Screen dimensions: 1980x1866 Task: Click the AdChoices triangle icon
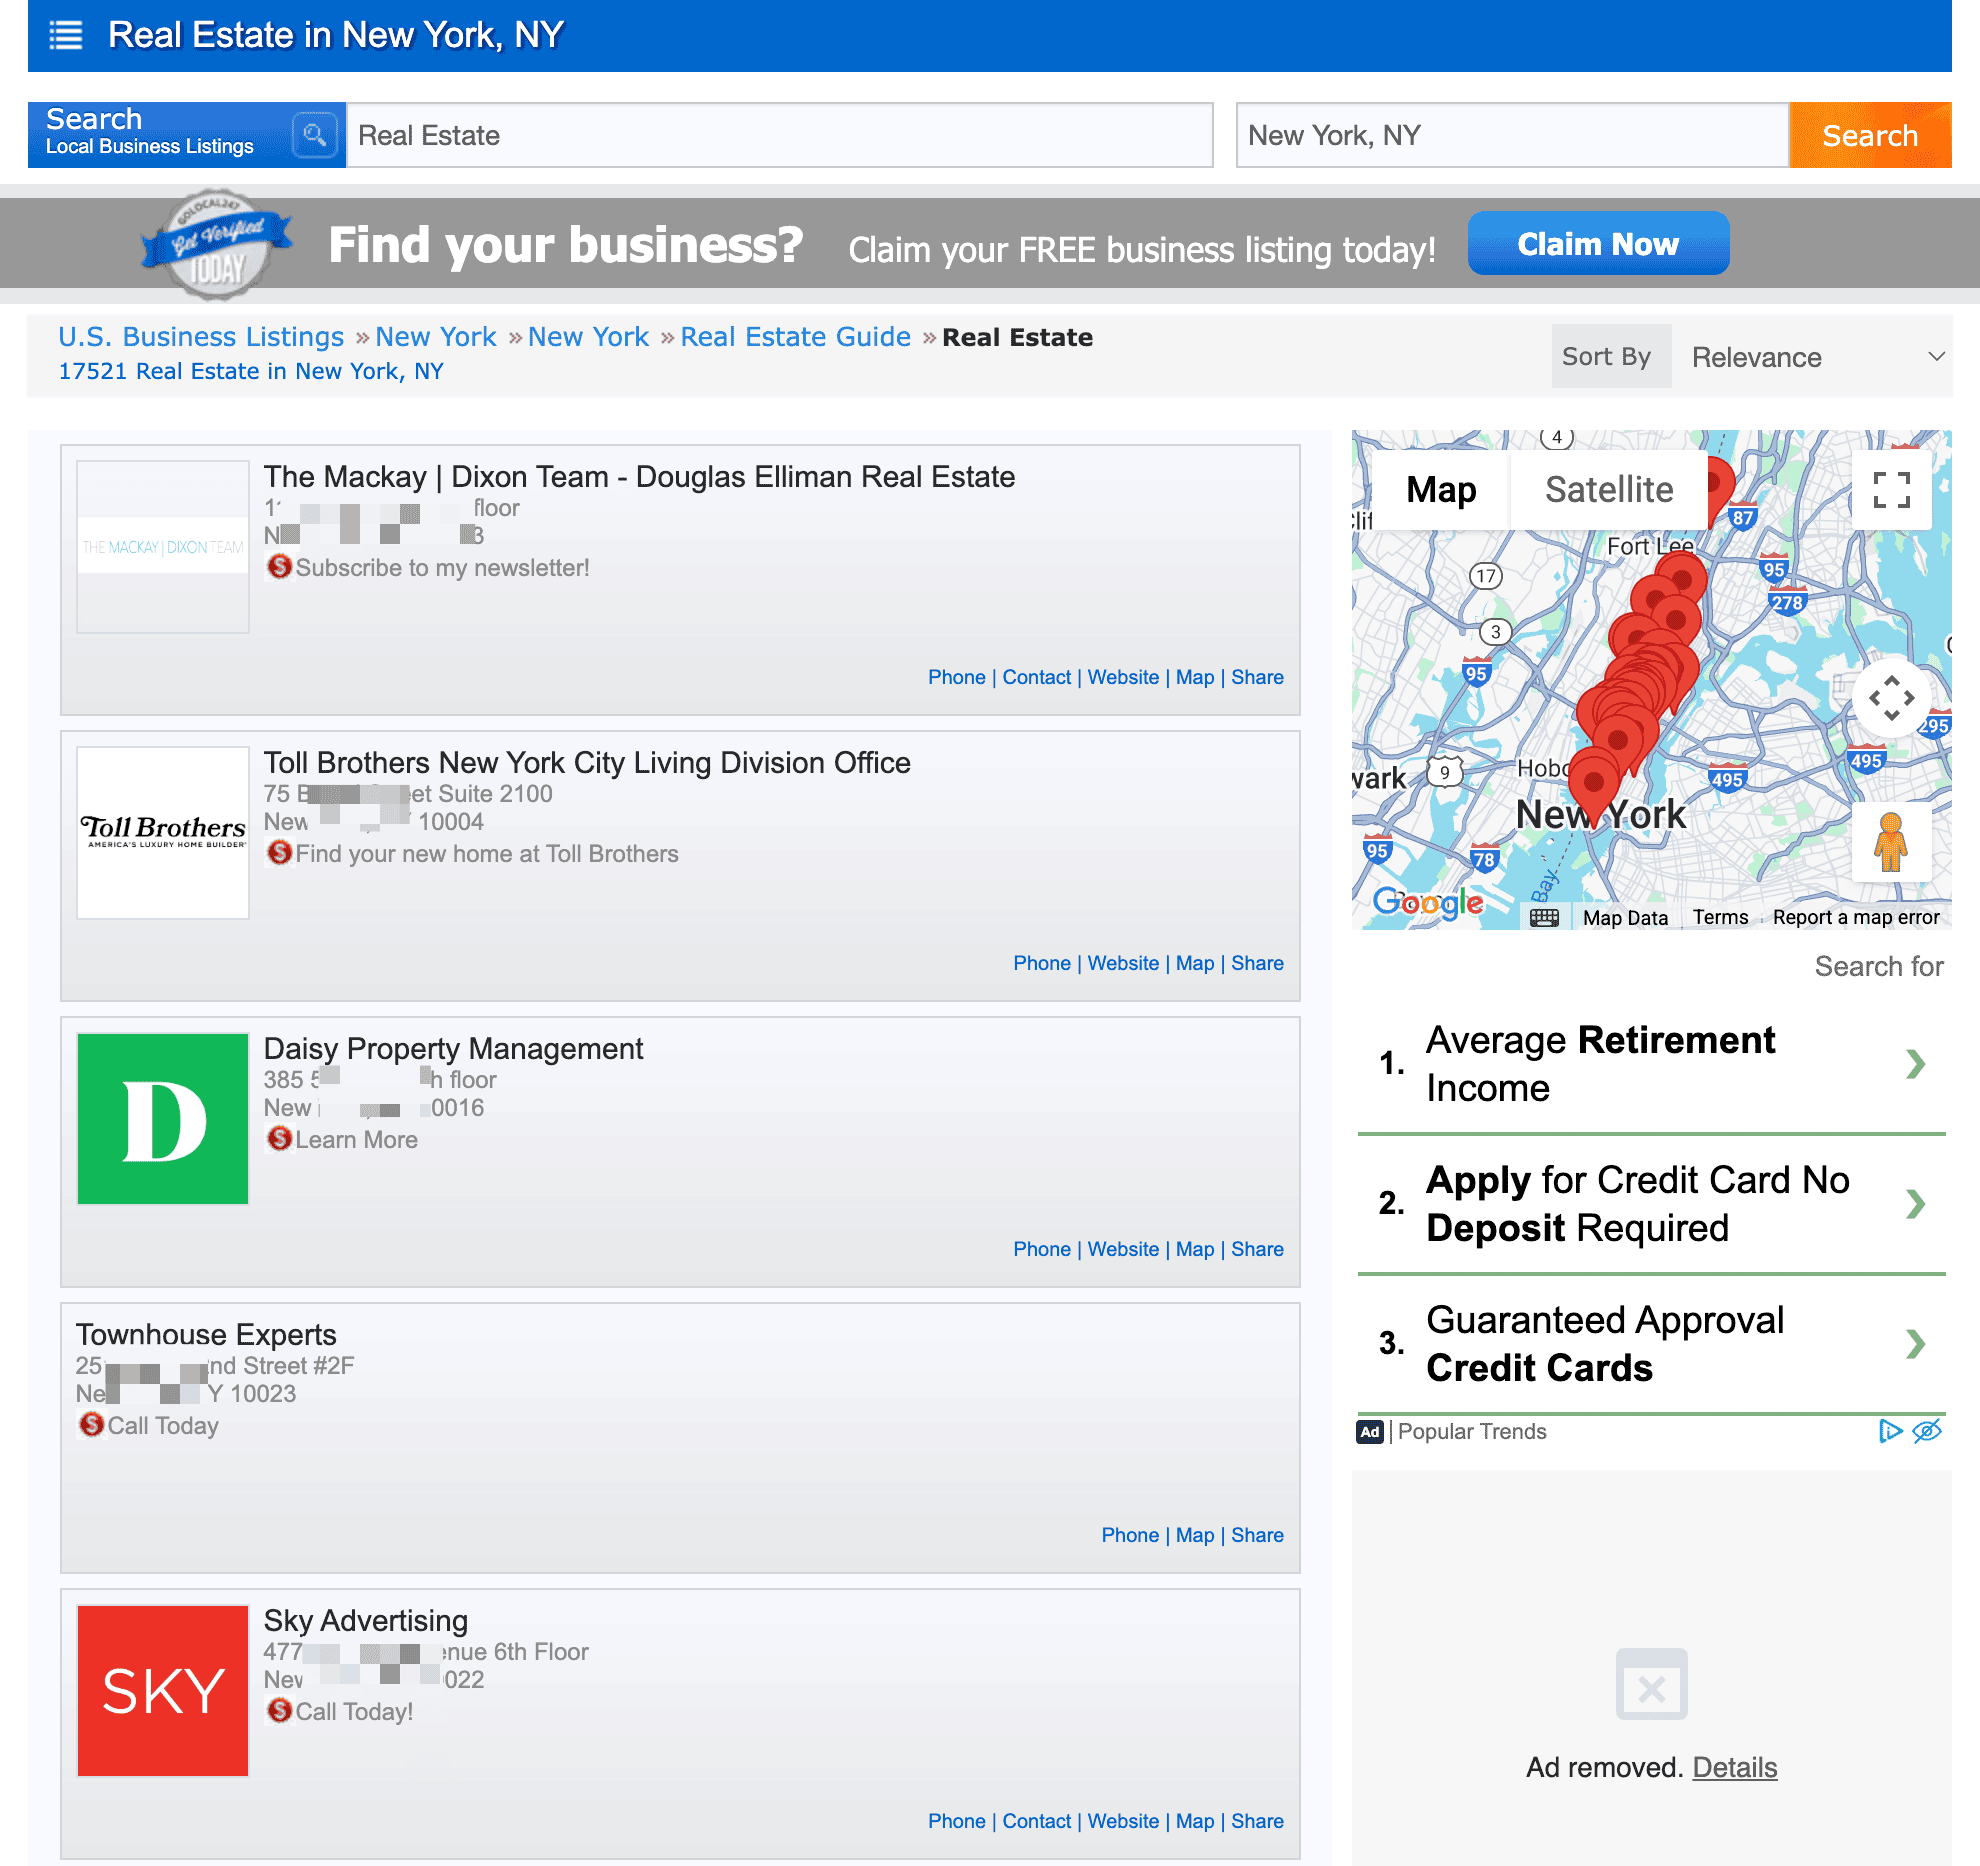[x=1889, y=1431]
